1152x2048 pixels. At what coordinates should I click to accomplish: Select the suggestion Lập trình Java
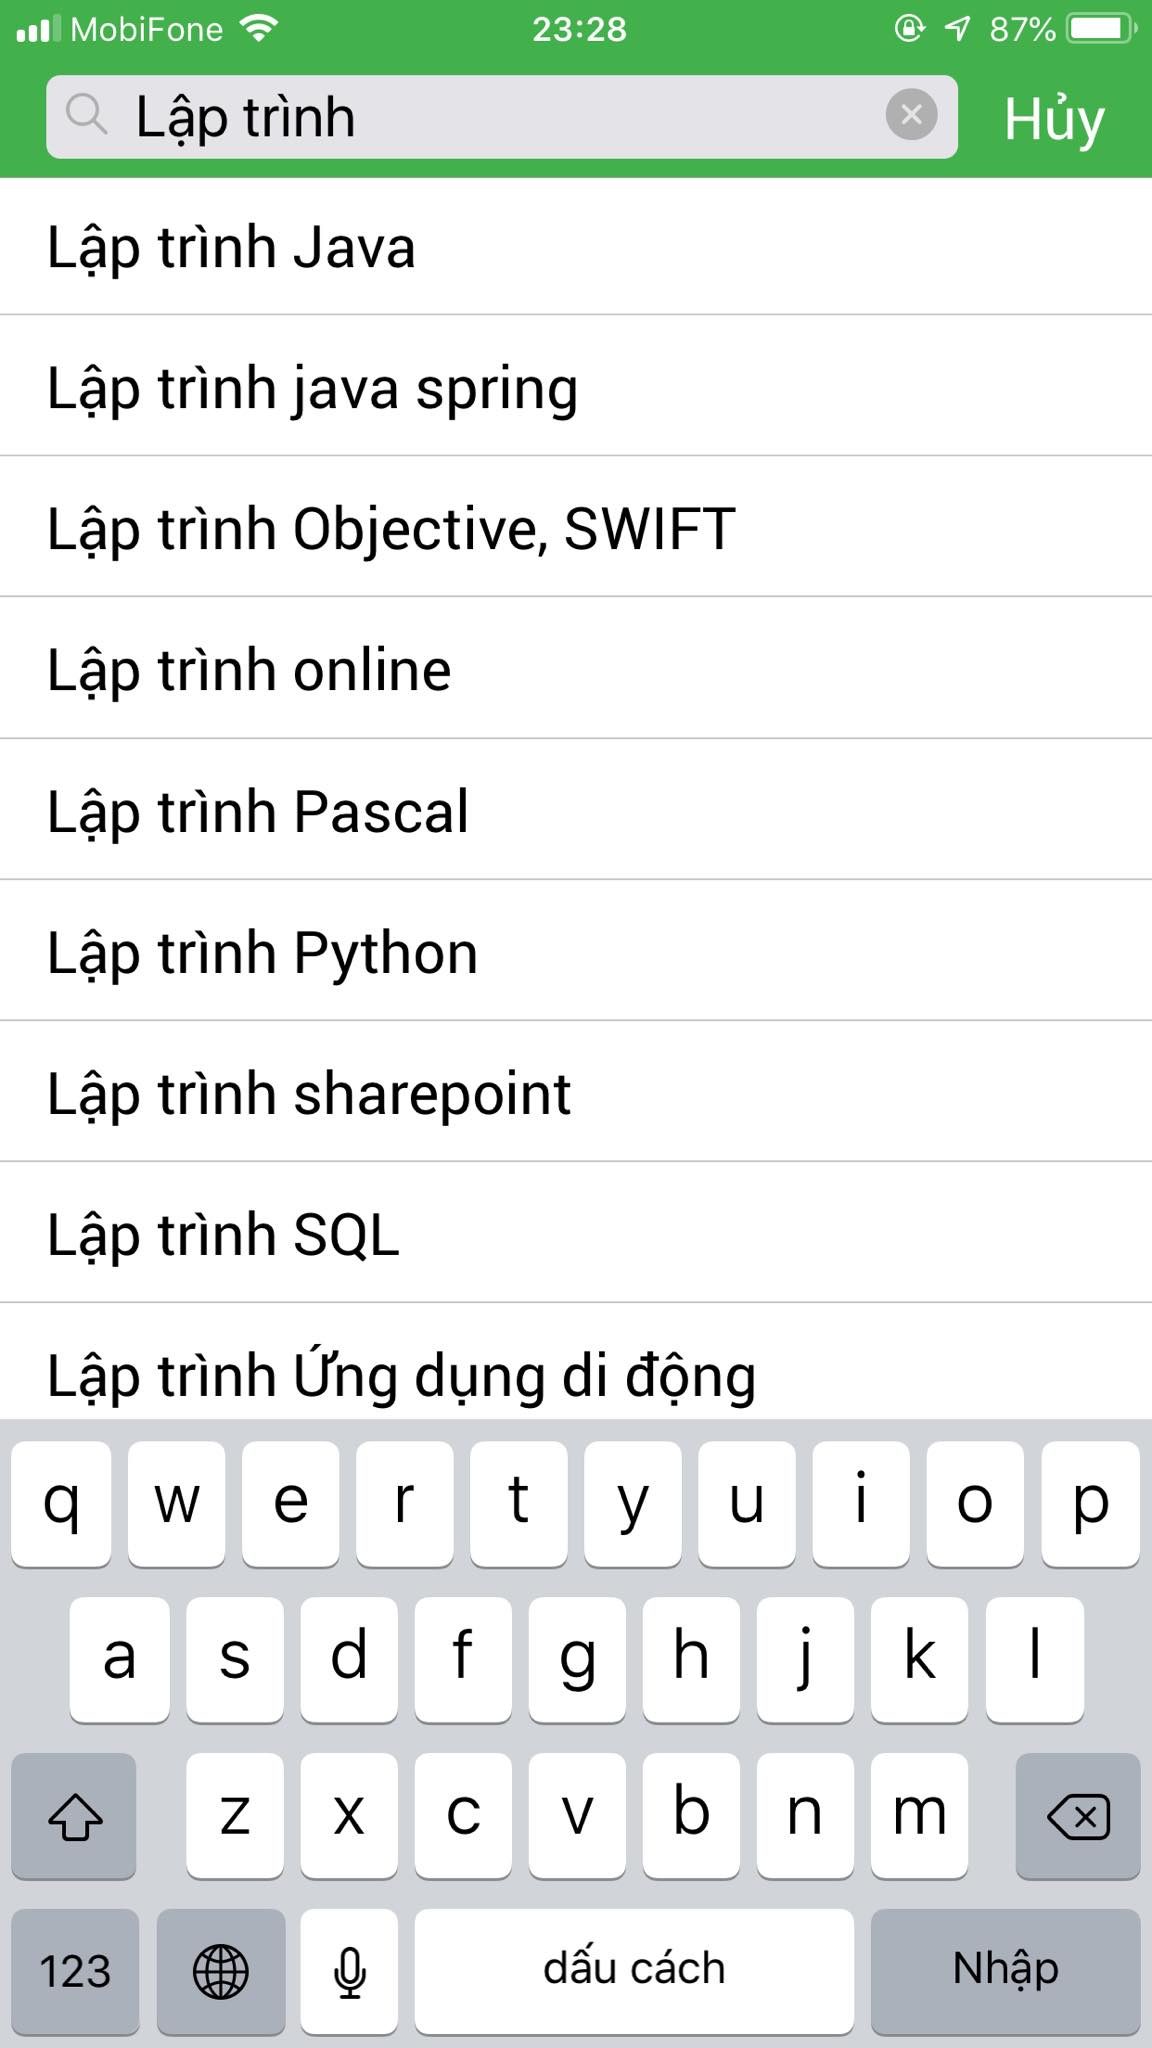(x=231, y=247)
